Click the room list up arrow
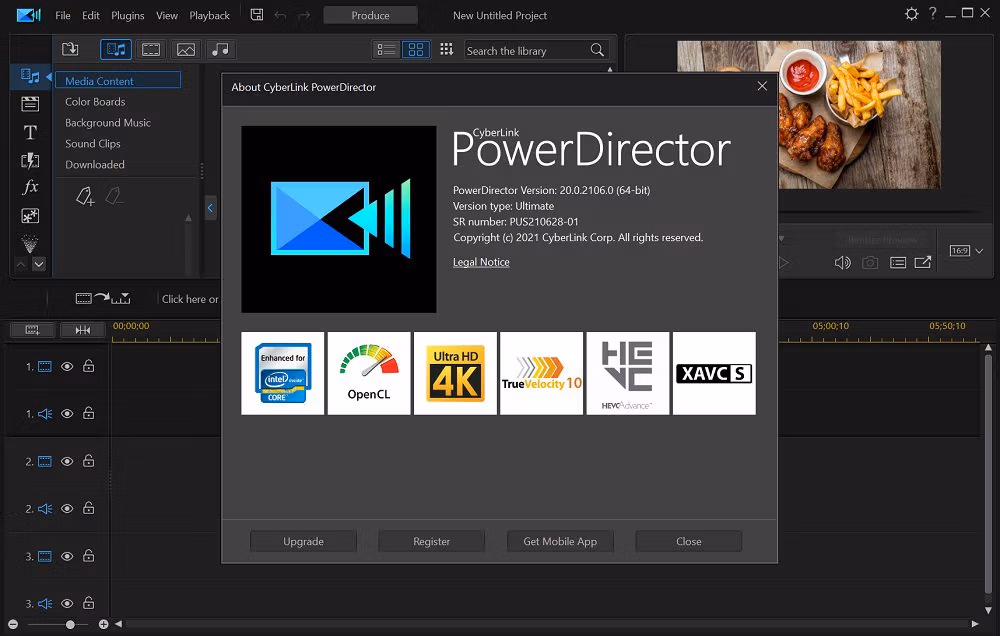 click(21, 264)
